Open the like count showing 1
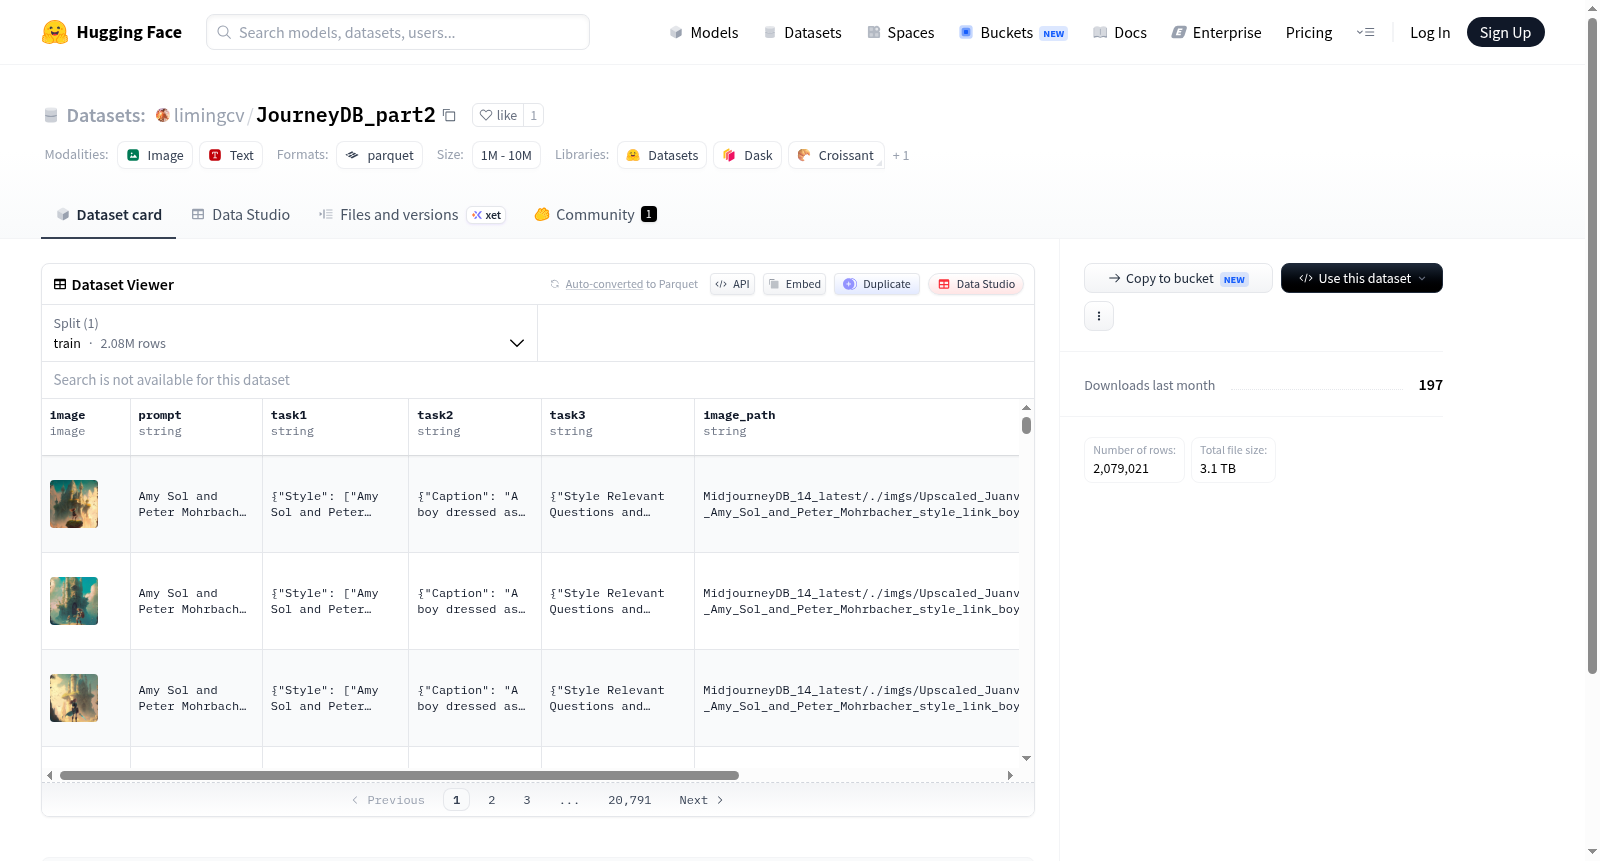 coord(534,115)
